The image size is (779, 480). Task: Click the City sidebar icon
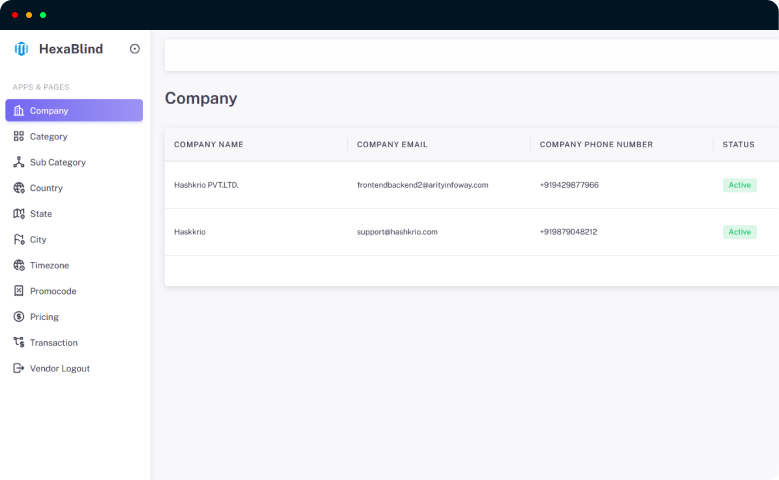(x=19, y=240)
